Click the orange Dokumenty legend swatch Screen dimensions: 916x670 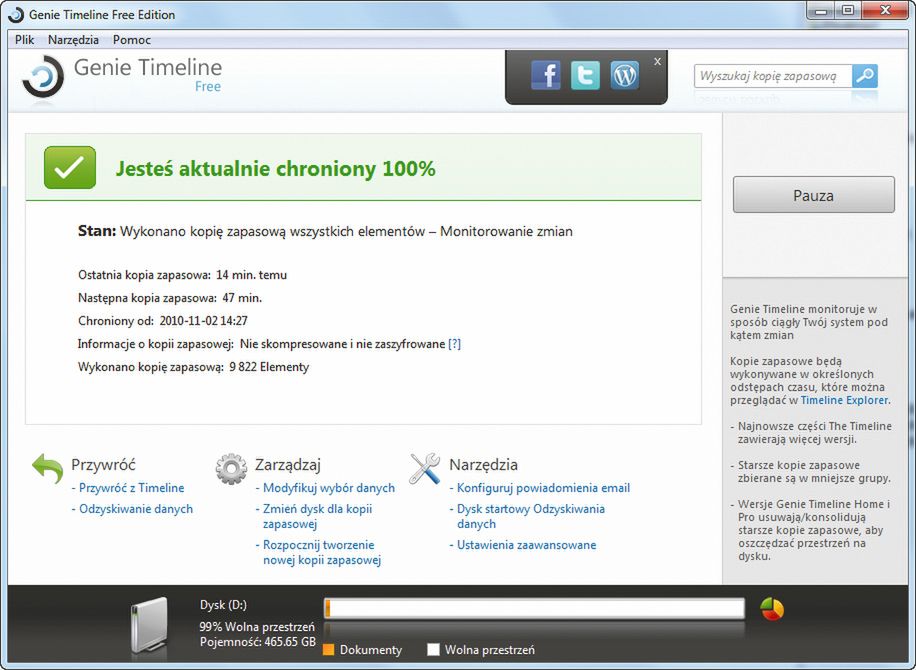click(x=328, y=650)
